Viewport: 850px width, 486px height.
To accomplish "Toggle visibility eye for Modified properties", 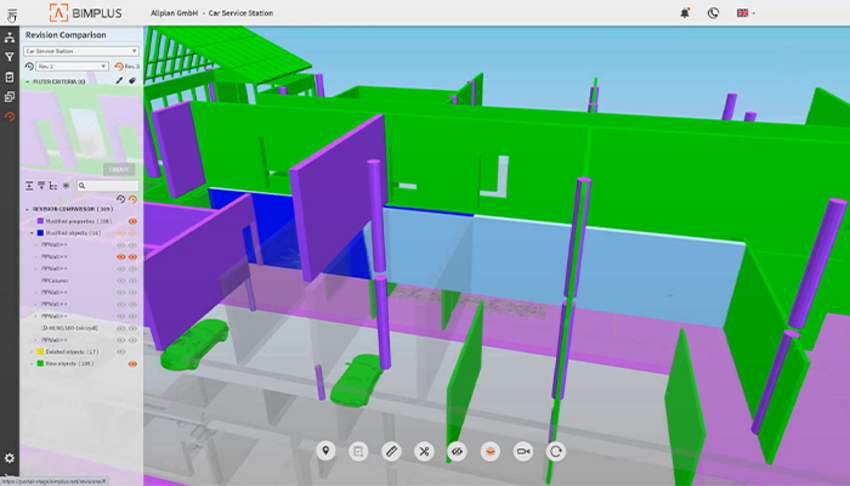I will point(132,221).
